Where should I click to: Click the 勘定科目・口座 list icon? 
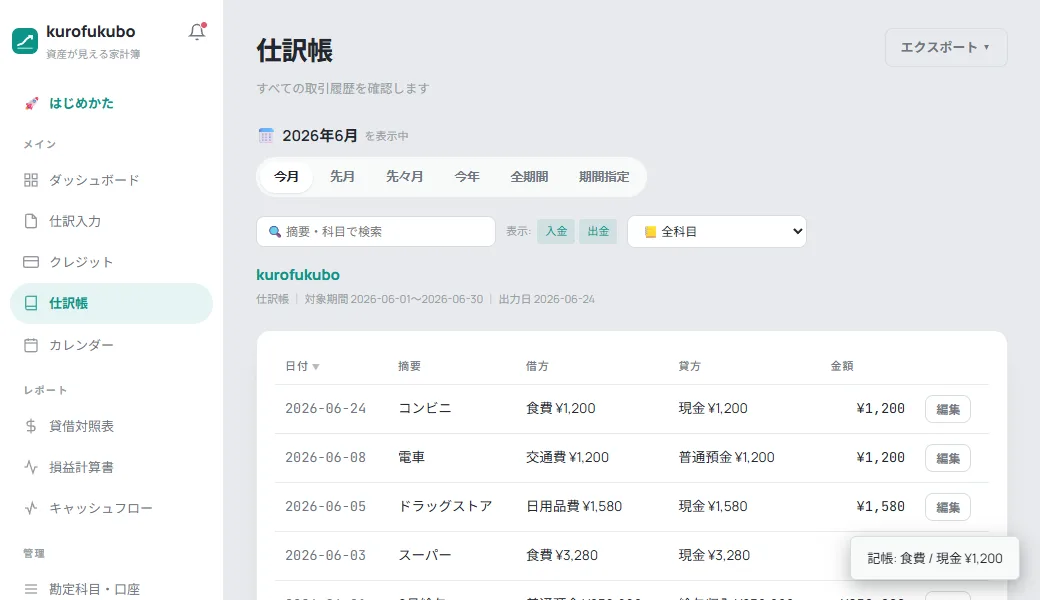point(31,589)
